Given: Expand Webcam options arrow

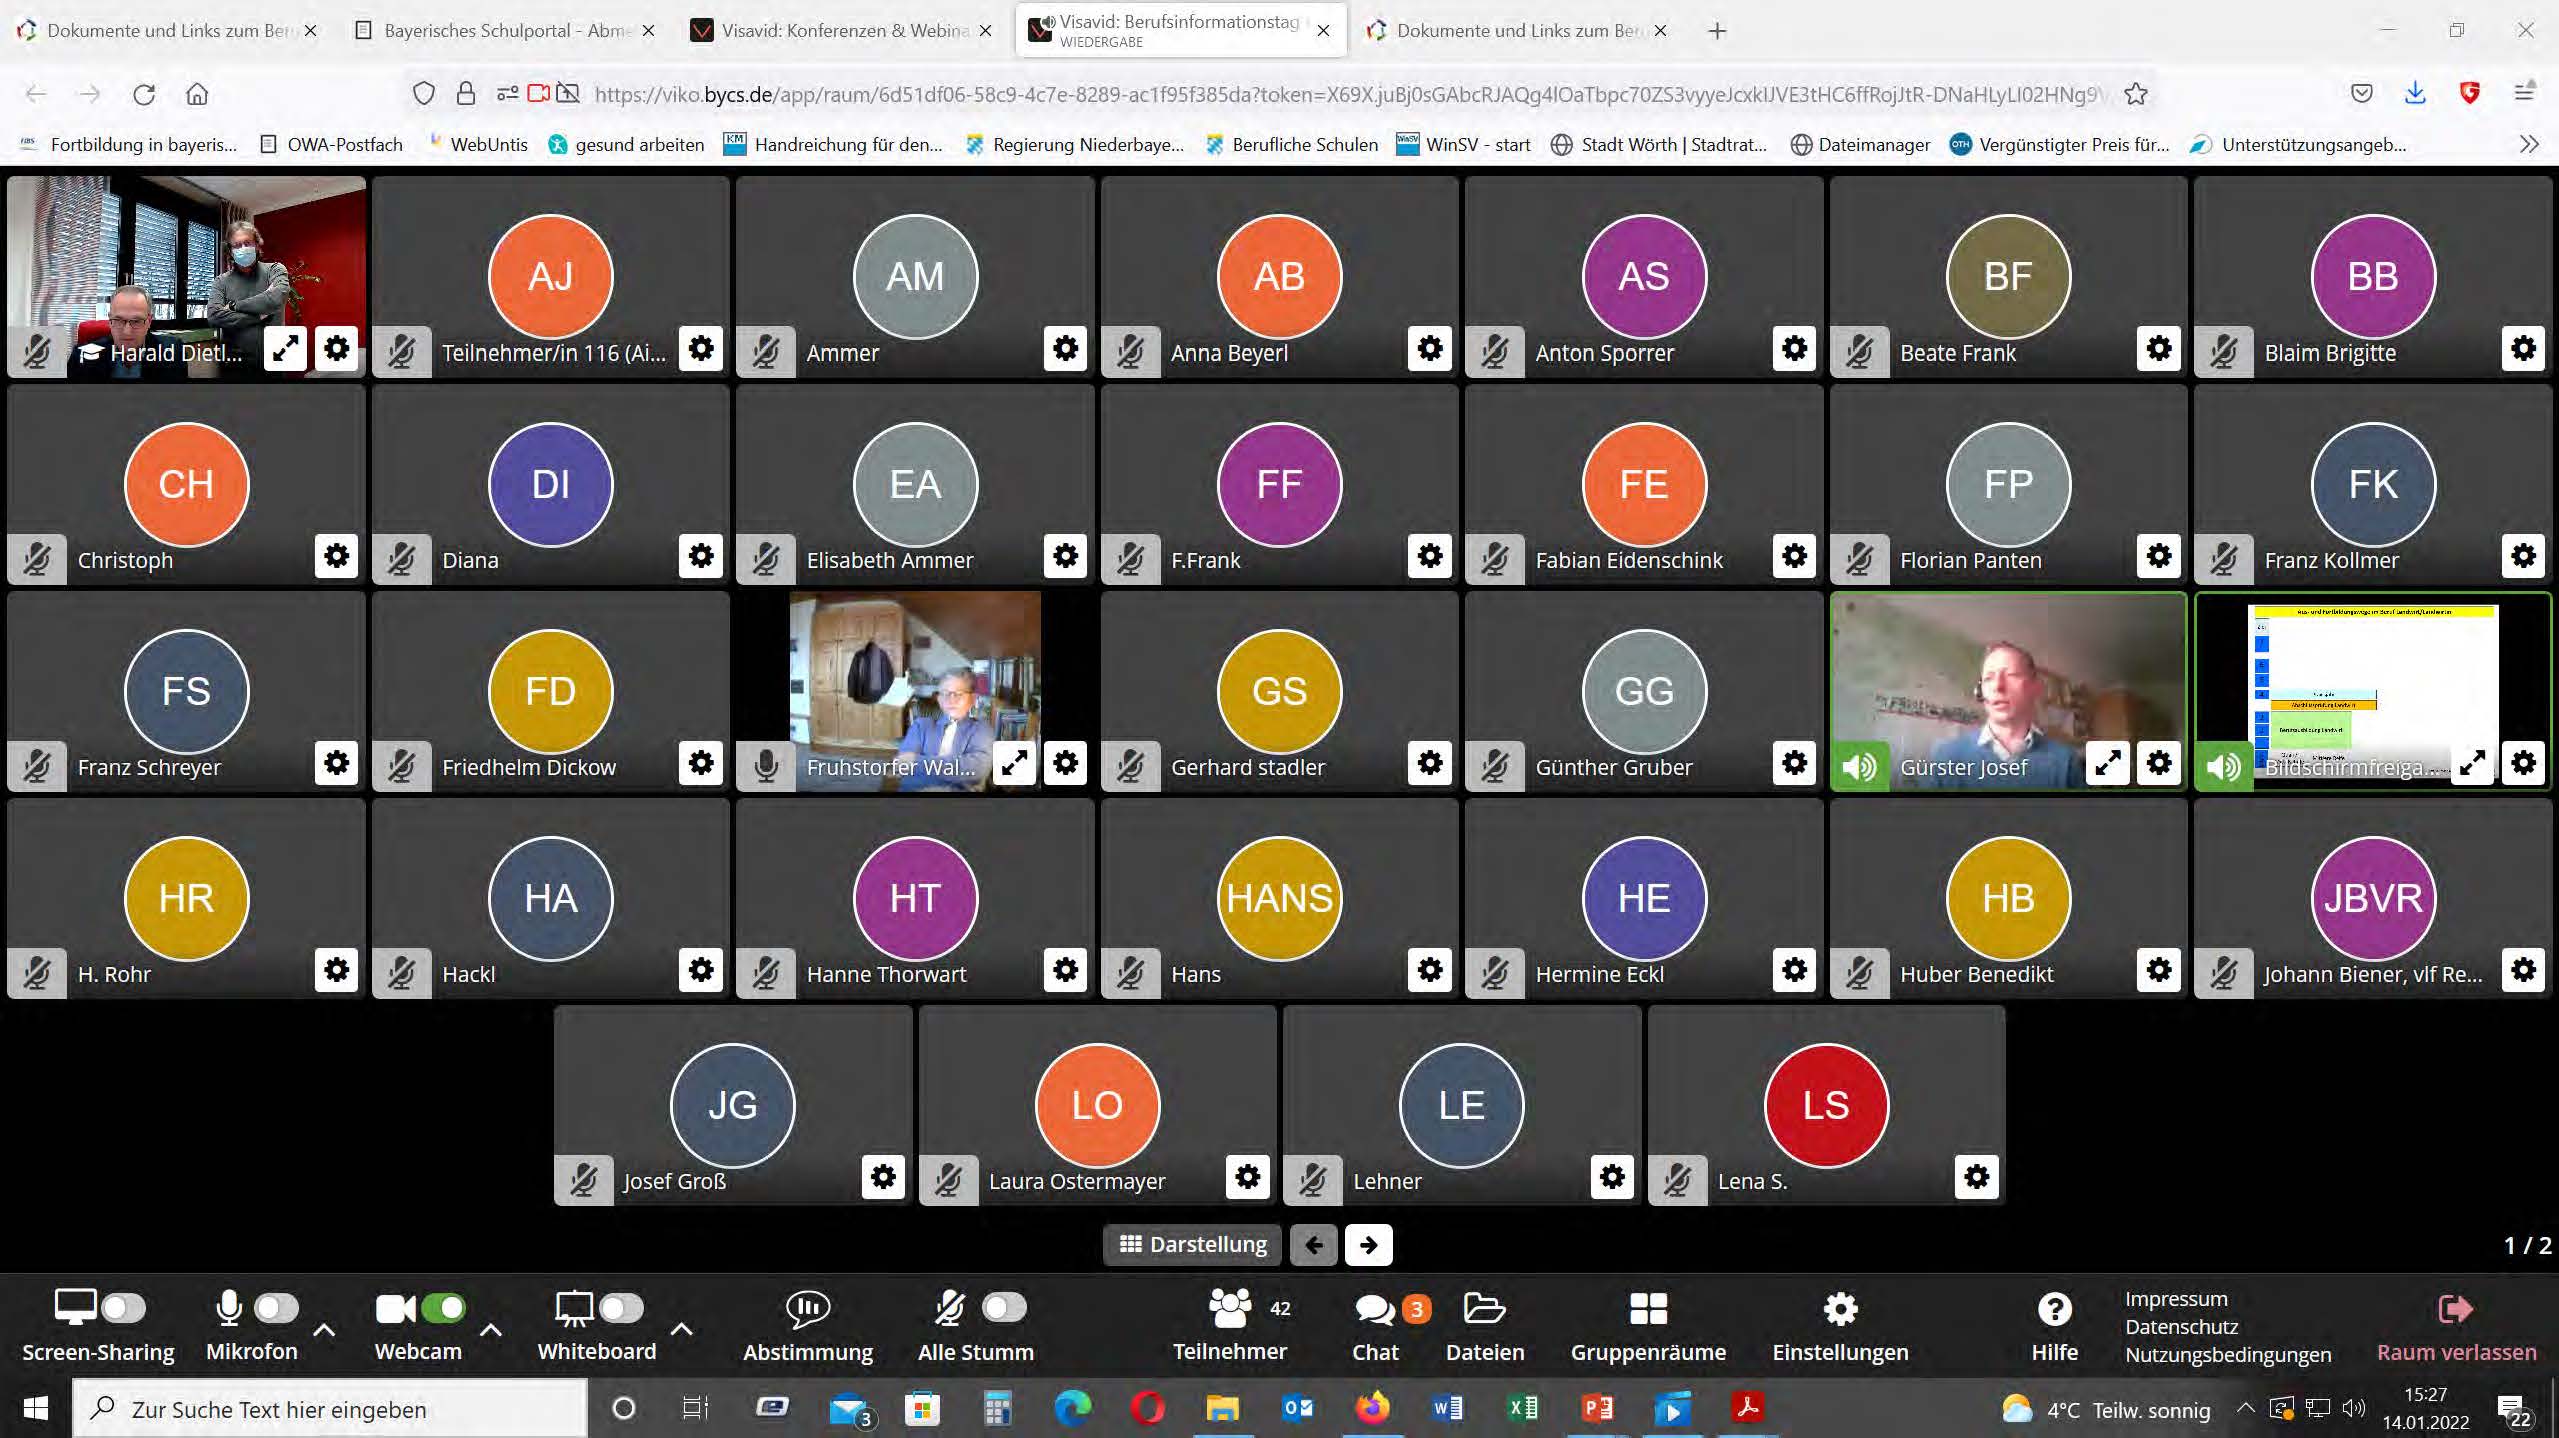Looking at the screenshot, I should pyautogui.click(x=490, y=1330).
